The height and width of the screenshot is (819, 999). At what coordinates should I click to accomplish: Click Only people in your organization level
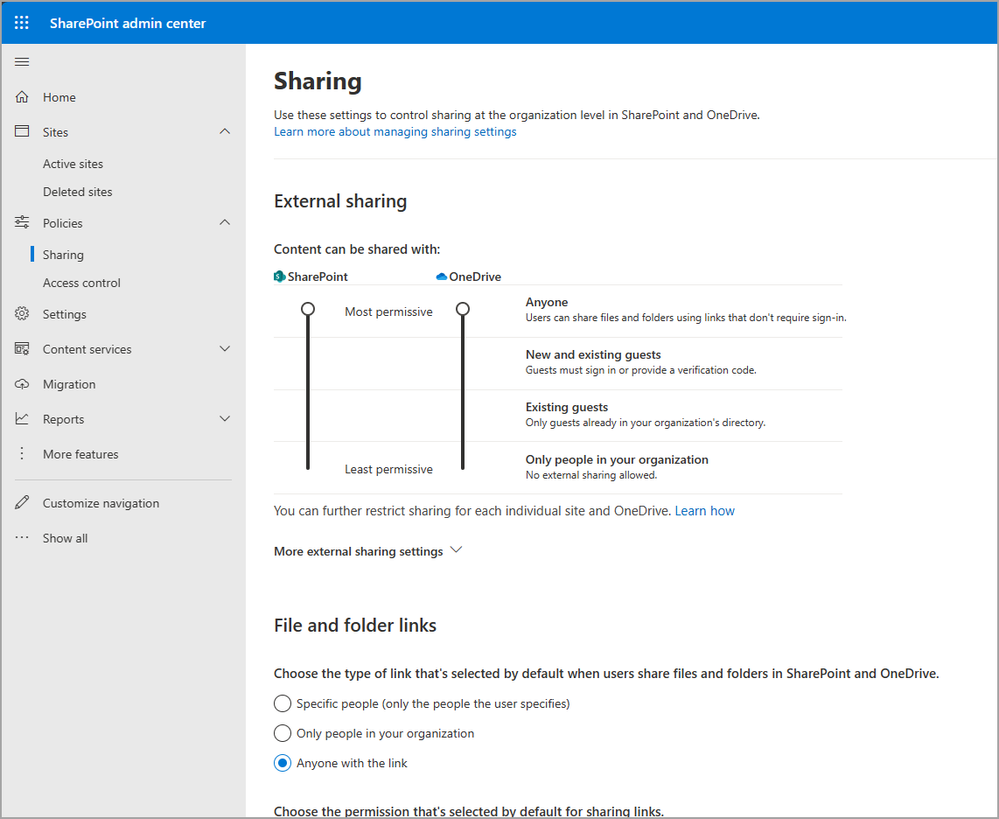(617, 460)
